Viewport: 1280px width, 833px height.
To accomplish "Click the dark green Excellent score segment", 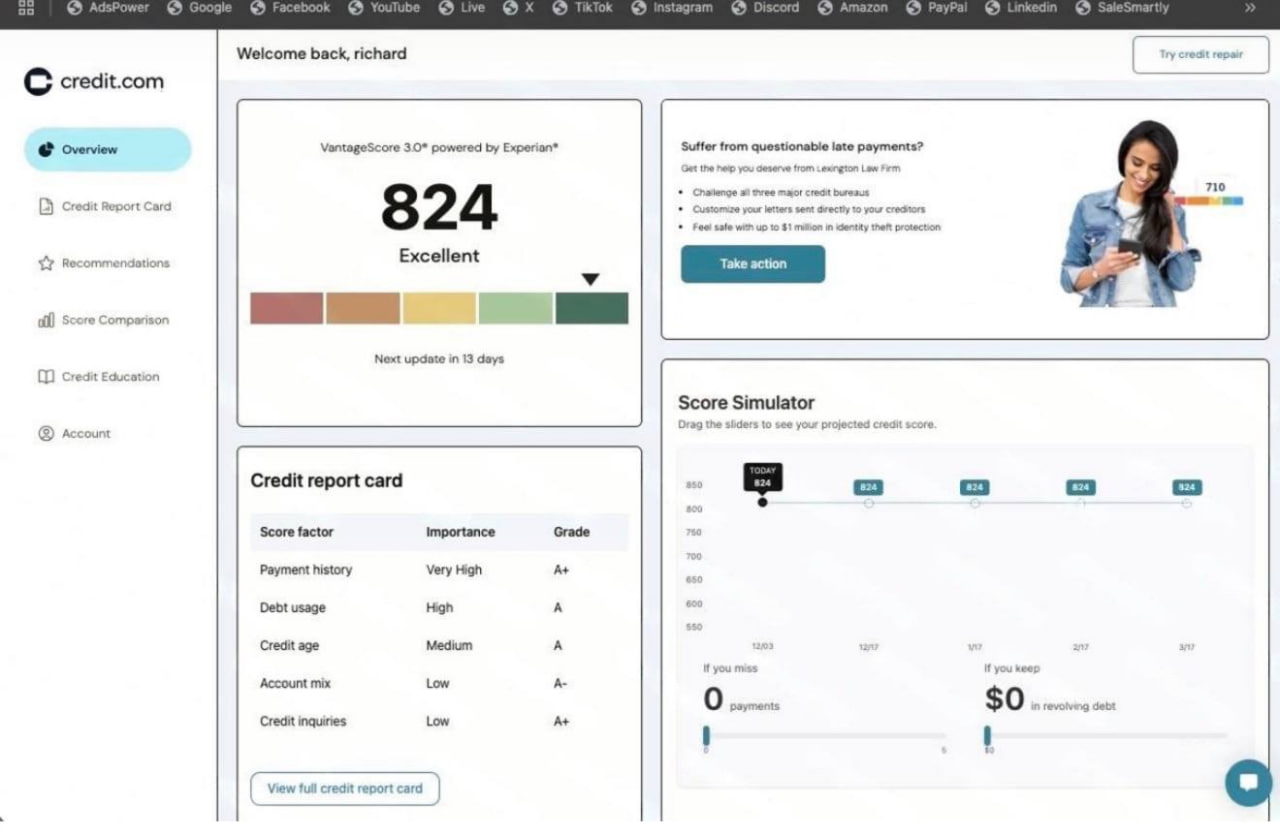I will (x=592, y=308).
